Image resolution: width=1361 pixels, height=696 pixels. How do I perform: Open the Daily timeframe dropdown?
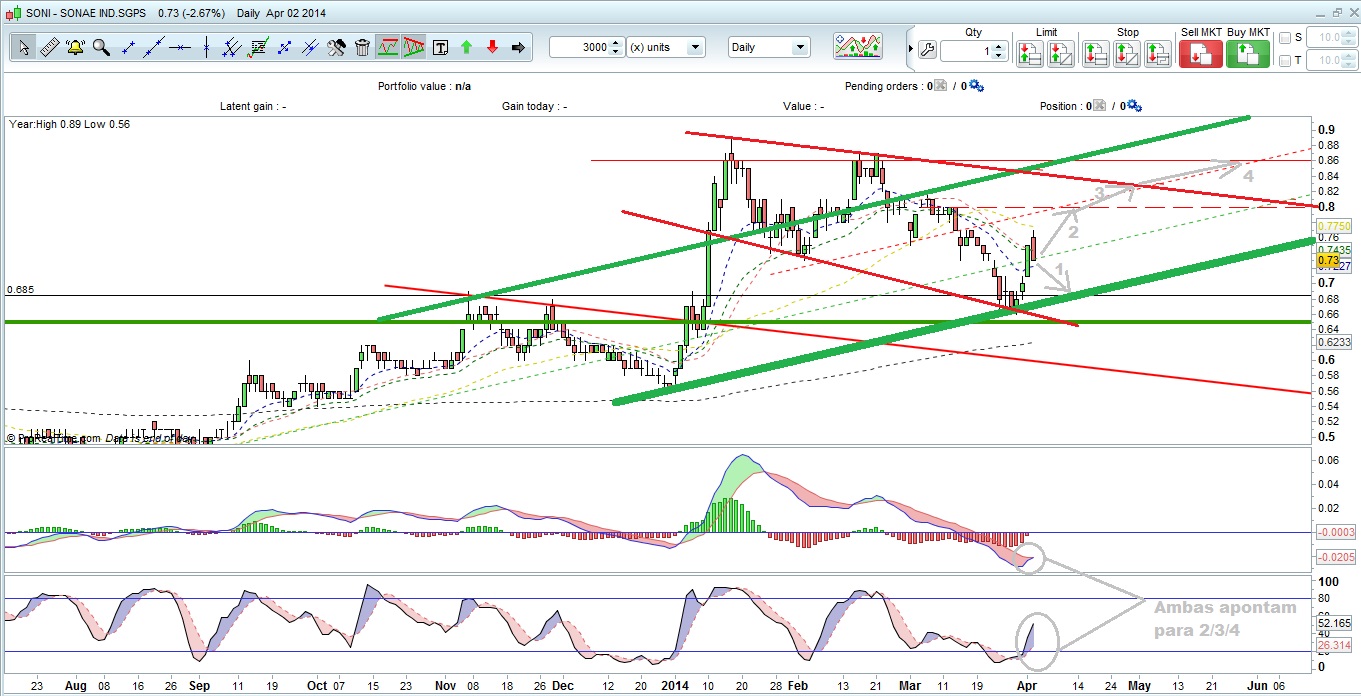[769, 47]
